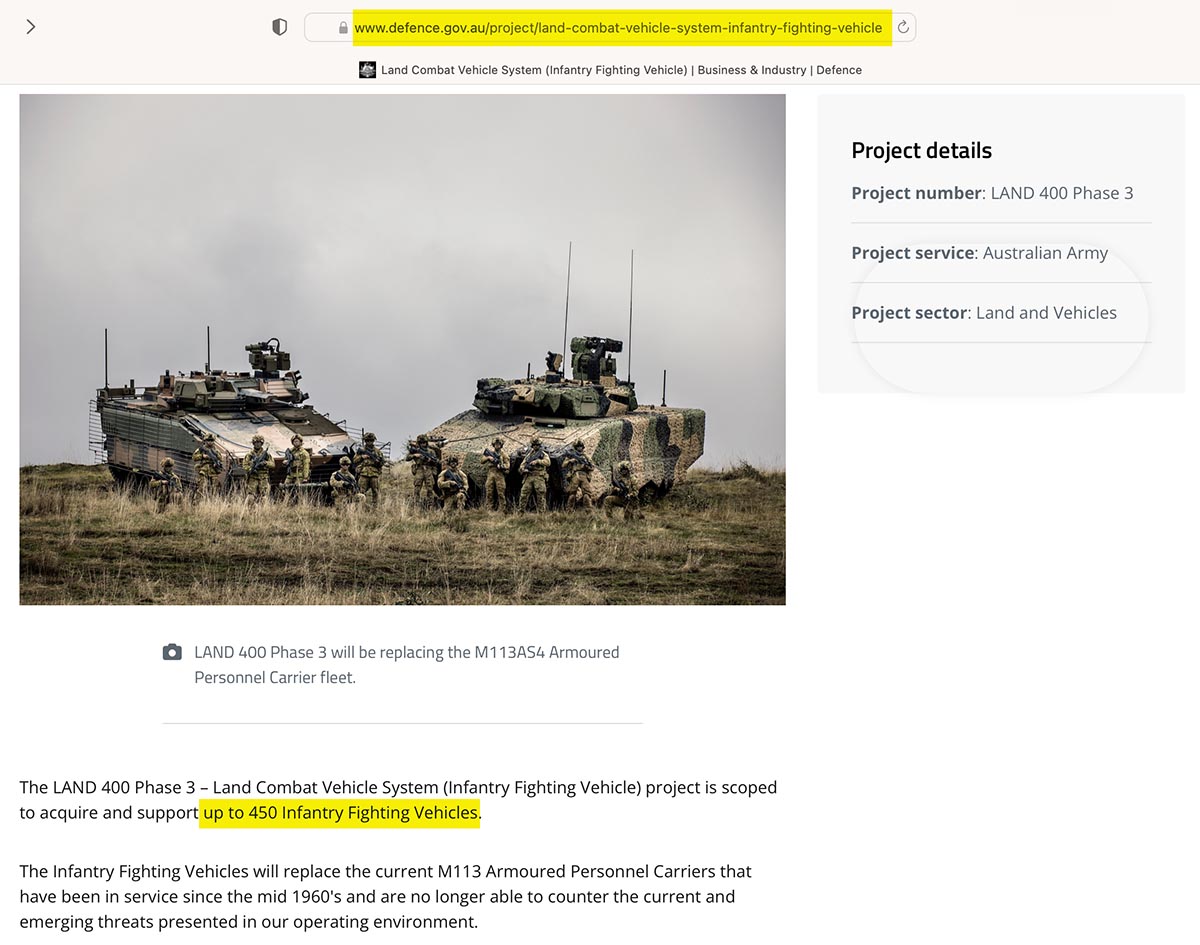
Task: Select the Land Combat Vehicle System tab title
Action: coord(621,70)
